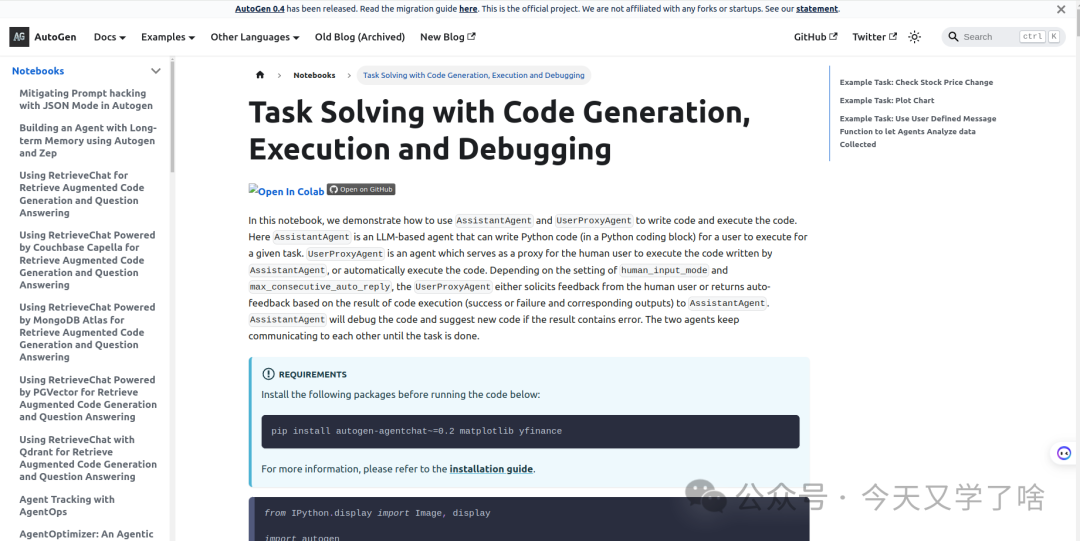This screenshot has width=1080, height=541.
Task: Collapse the Notebooks sidebar section chevron
Action: coord(156,71)
